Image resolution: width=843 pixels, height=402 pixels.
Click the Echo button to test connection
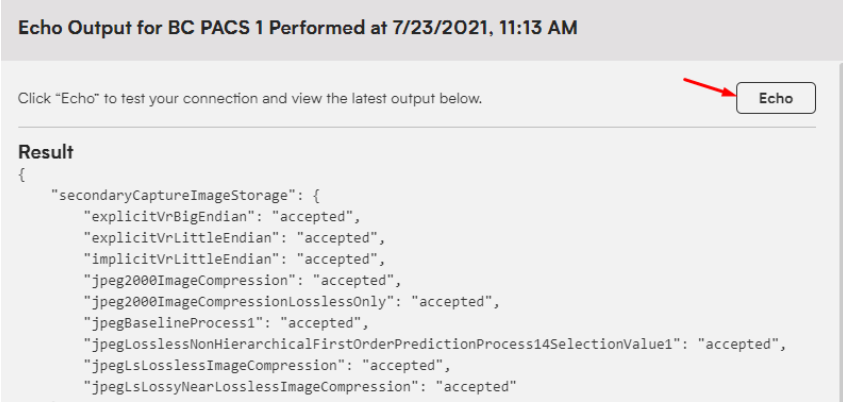775,98
